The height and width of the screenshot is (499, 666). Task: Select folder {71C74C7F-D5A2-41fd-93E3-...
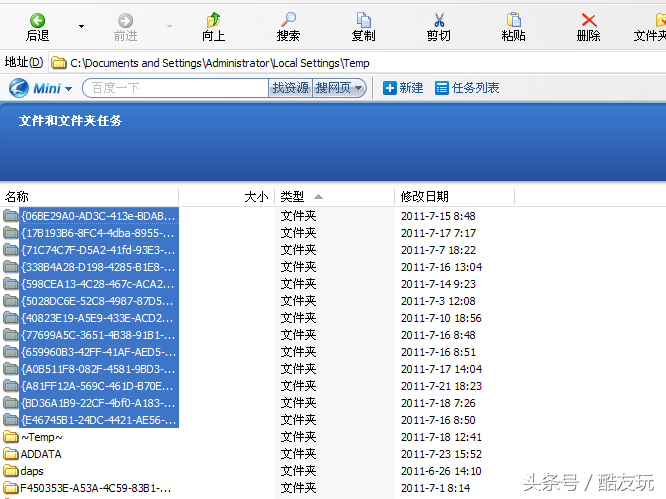pos(99,250)
